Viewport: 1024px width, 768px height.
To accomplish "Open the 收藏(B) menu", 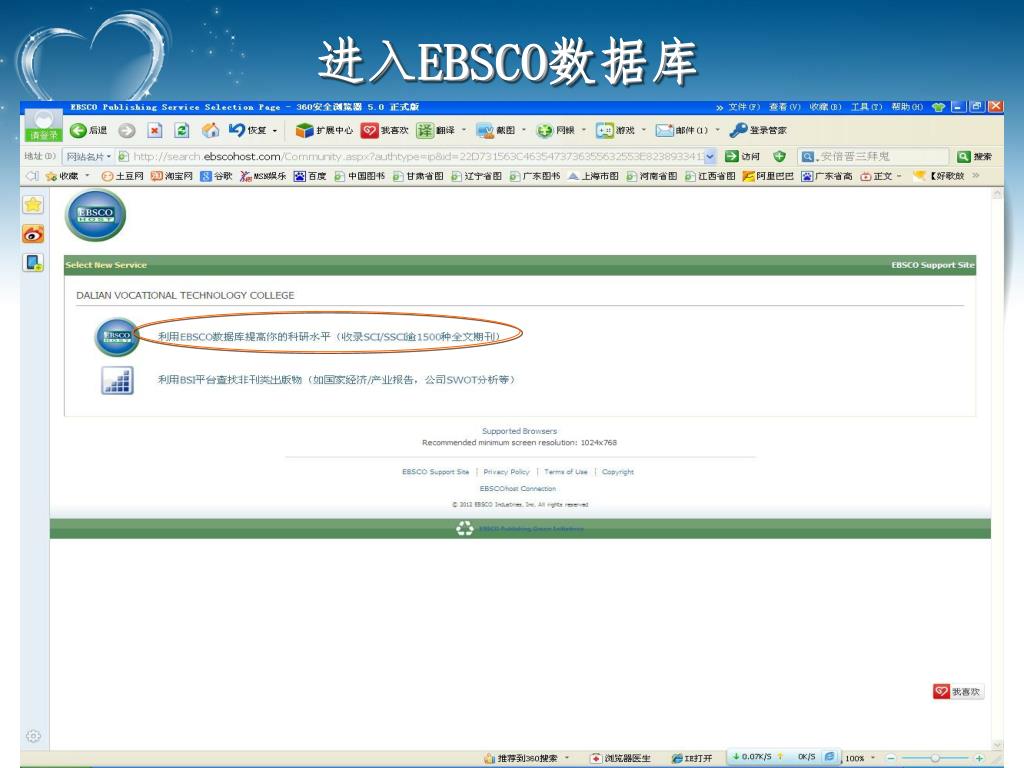I will (x=825, y=107).
